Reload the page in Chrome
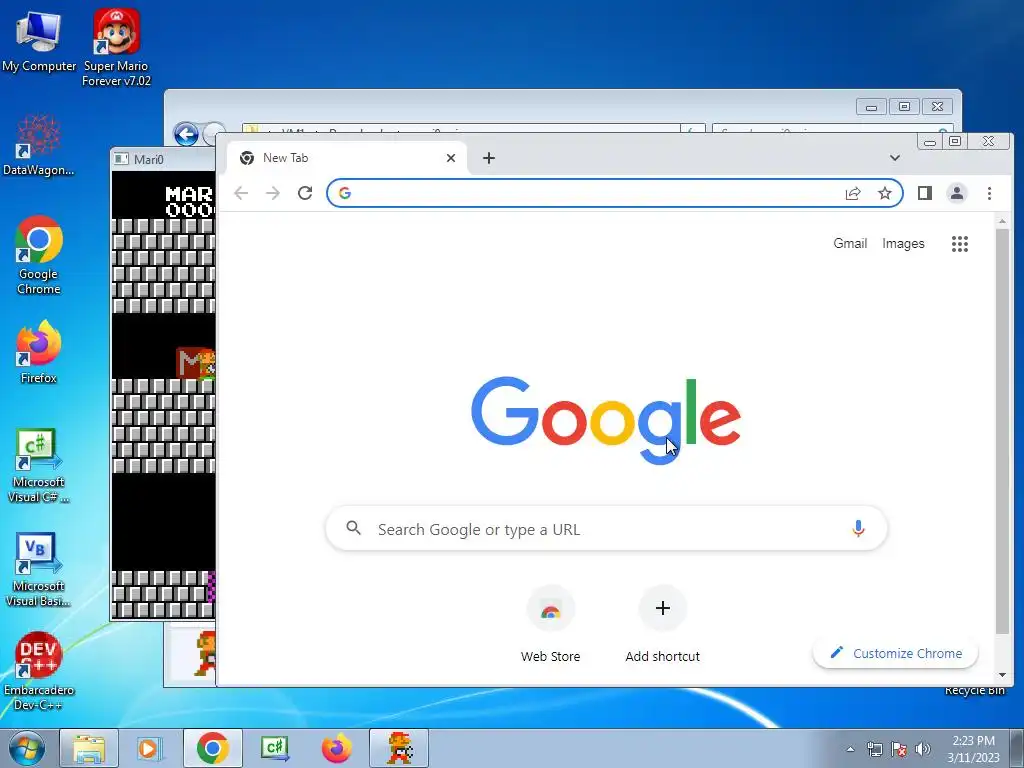 click(x=305, y=193)
